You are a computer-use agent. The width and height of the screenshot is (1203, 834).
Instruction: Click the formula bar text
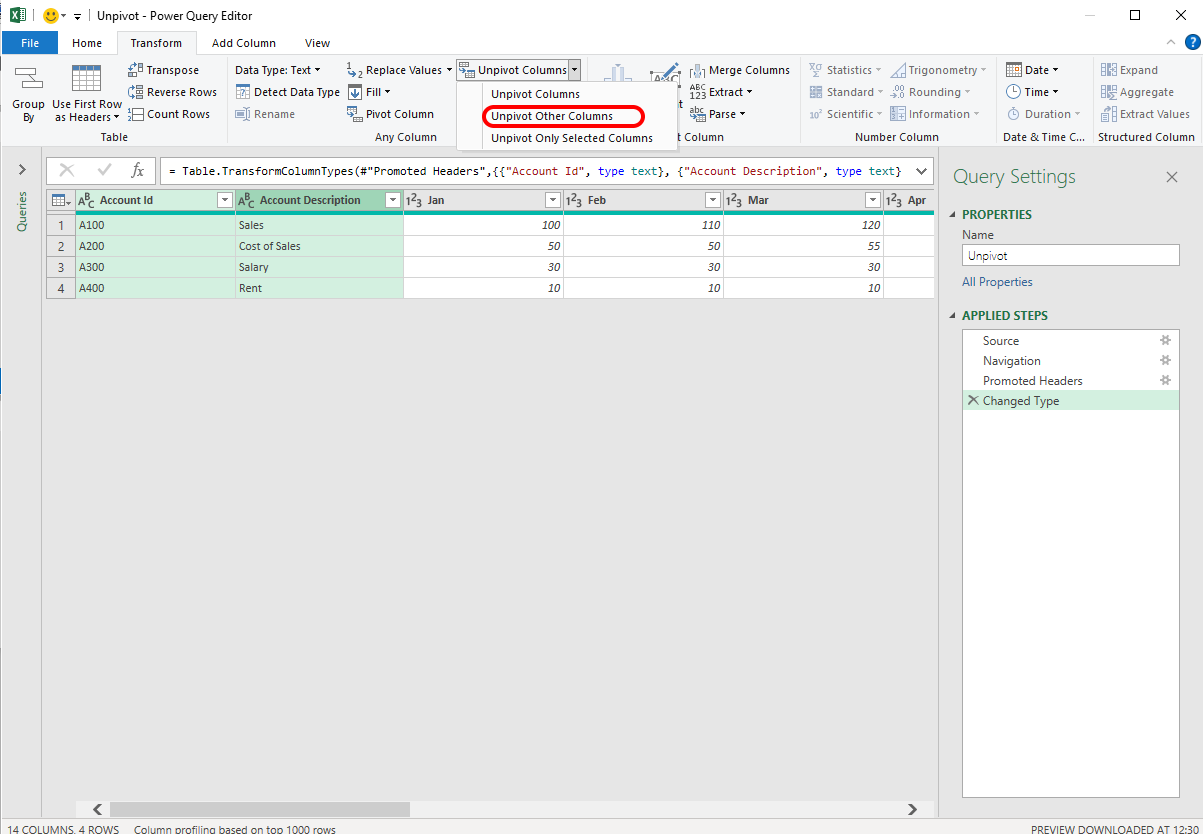click(535, 171)
